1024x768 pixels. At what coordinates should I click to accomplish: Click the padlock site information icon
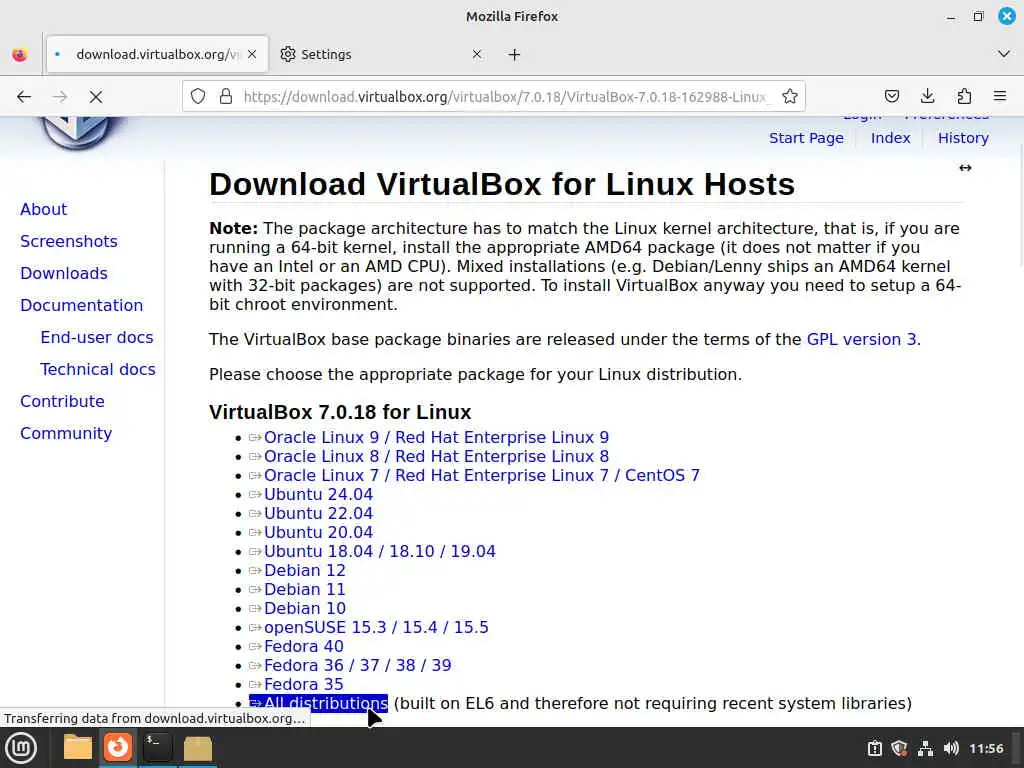pos(226,97)
